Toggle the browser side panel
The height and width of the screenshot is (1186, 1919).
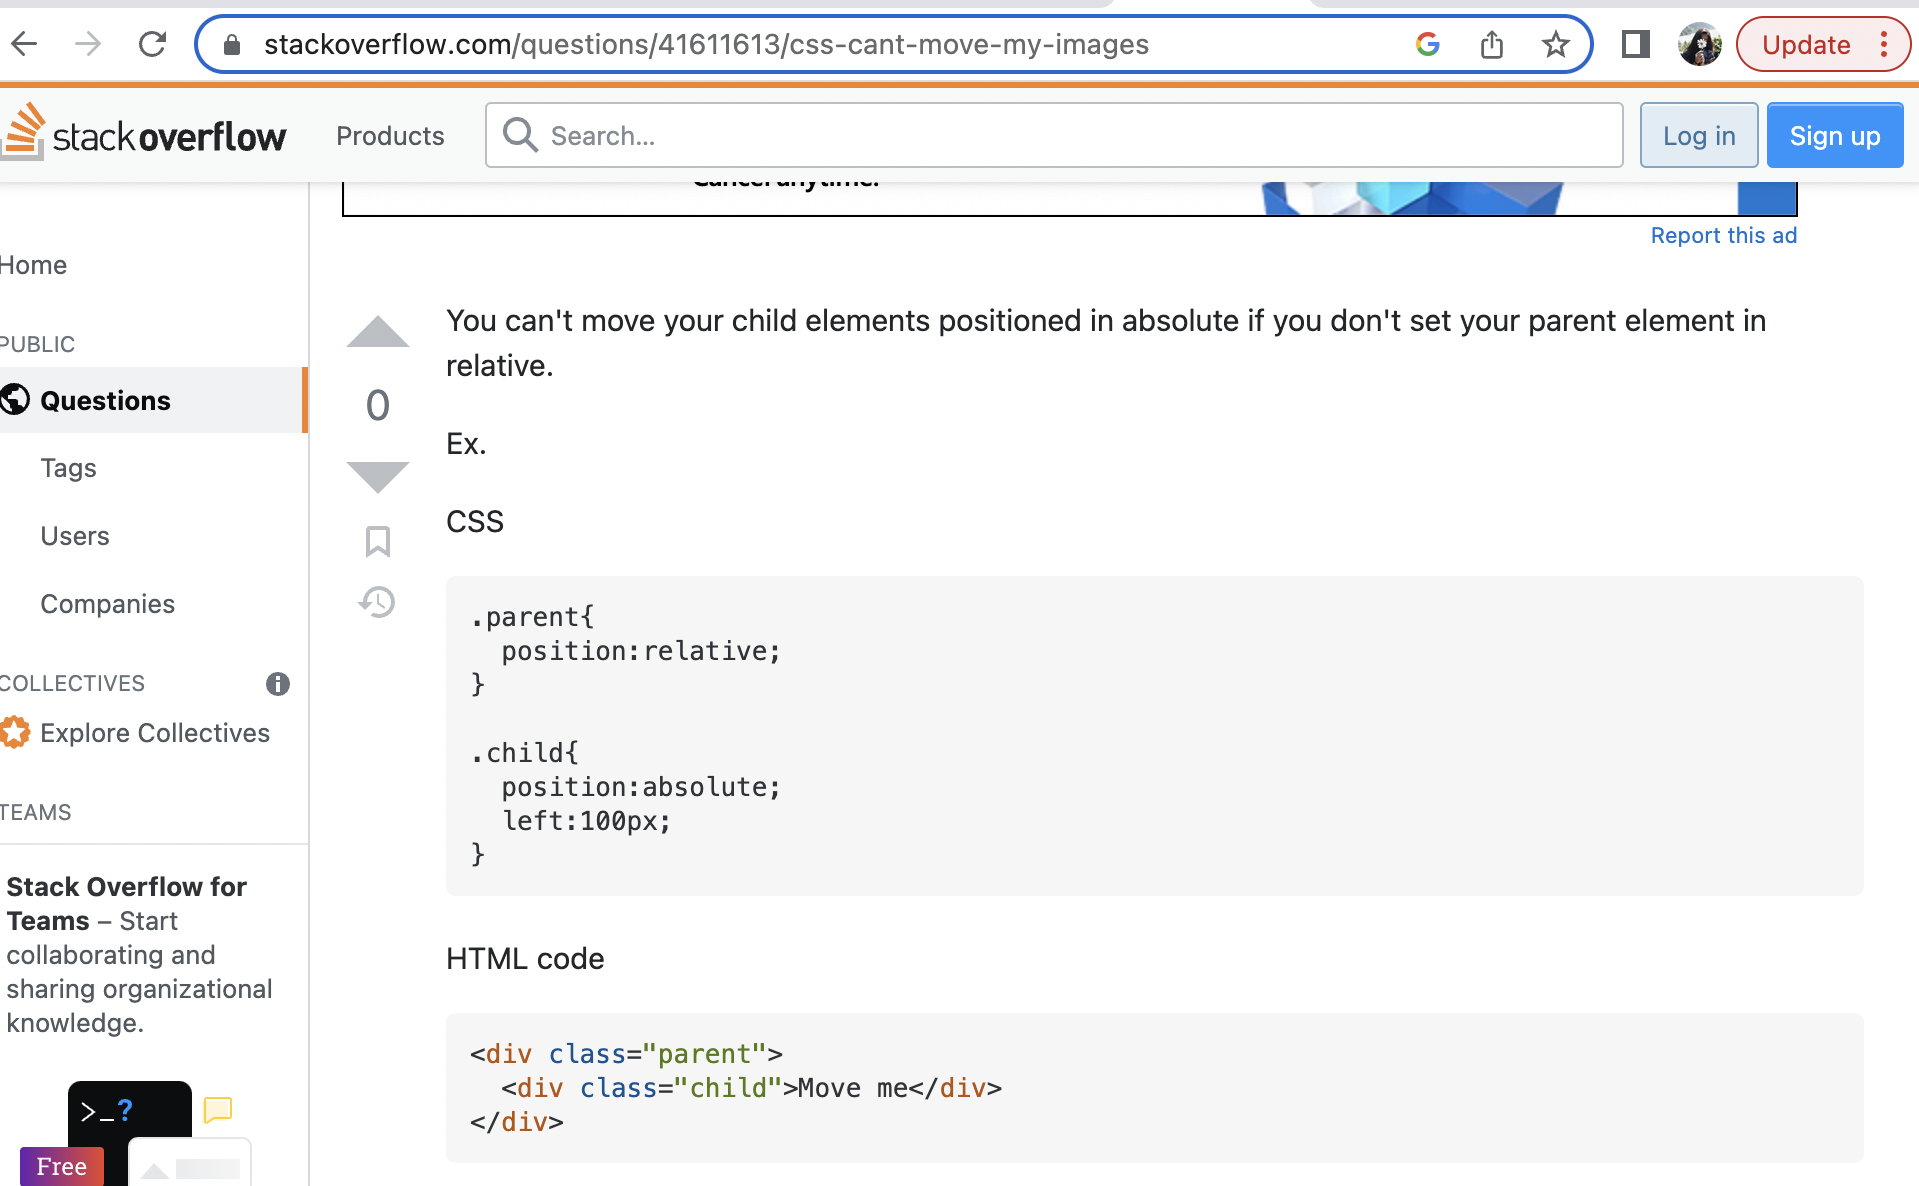(x=1635, y=44)
